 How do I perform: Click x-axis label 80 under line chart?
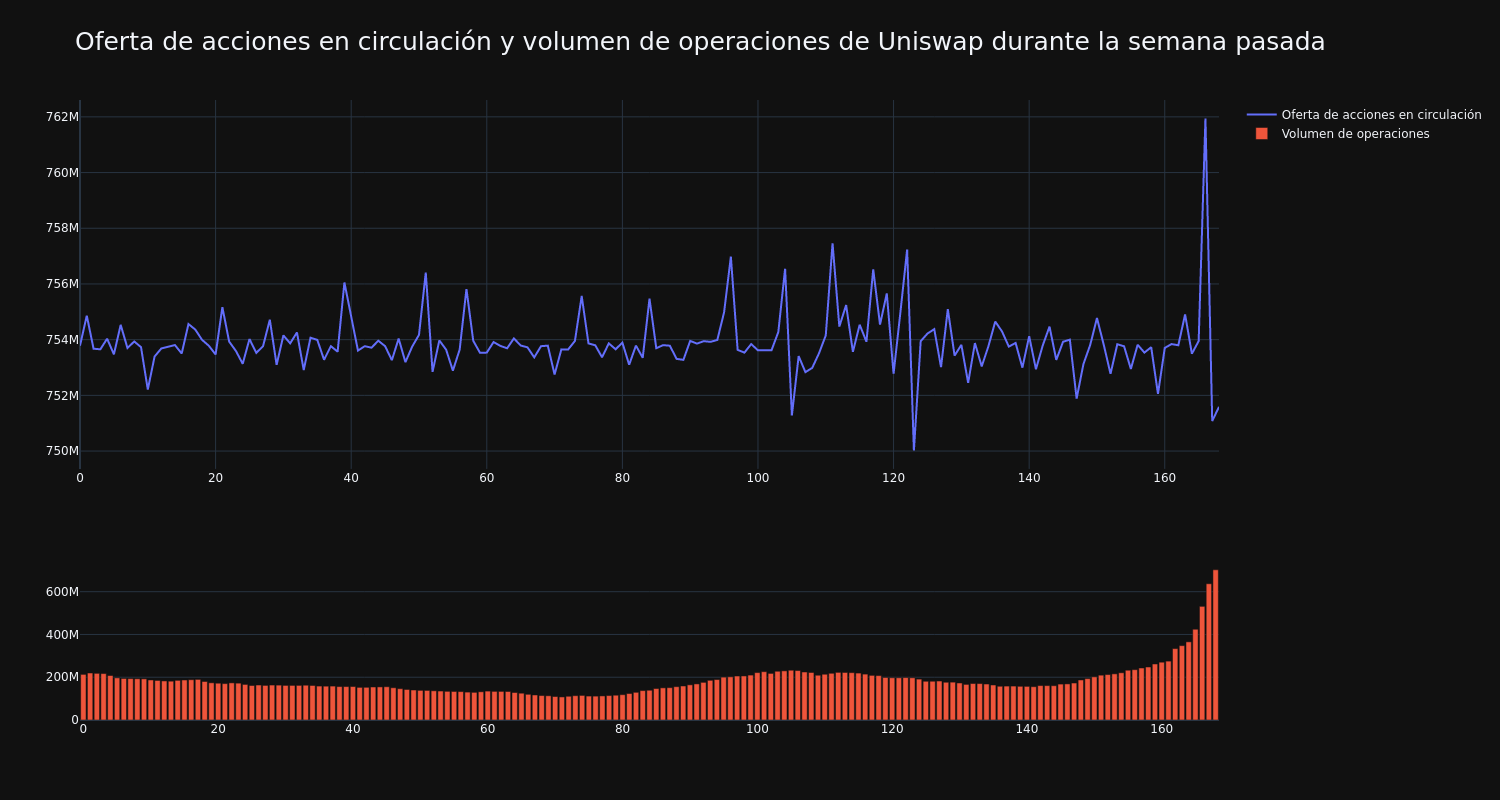click(622, 478)
